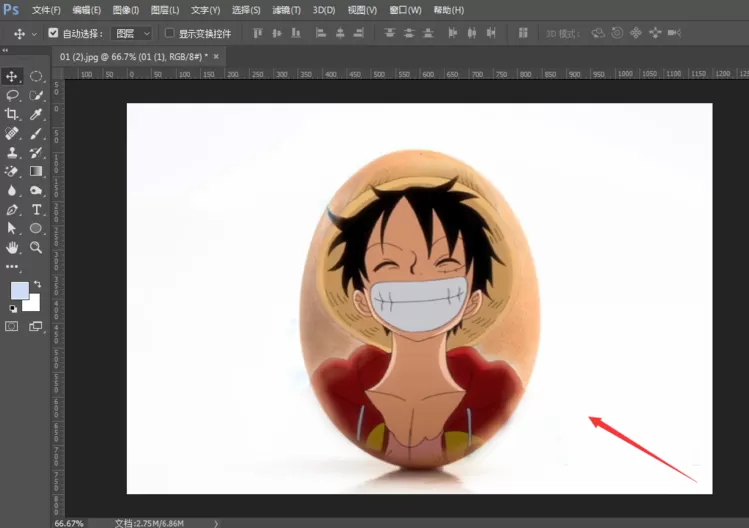This screenshot has width=749, height=528.
Task: Collapse the toolbox with double-arrow
Action: [5, 50]
